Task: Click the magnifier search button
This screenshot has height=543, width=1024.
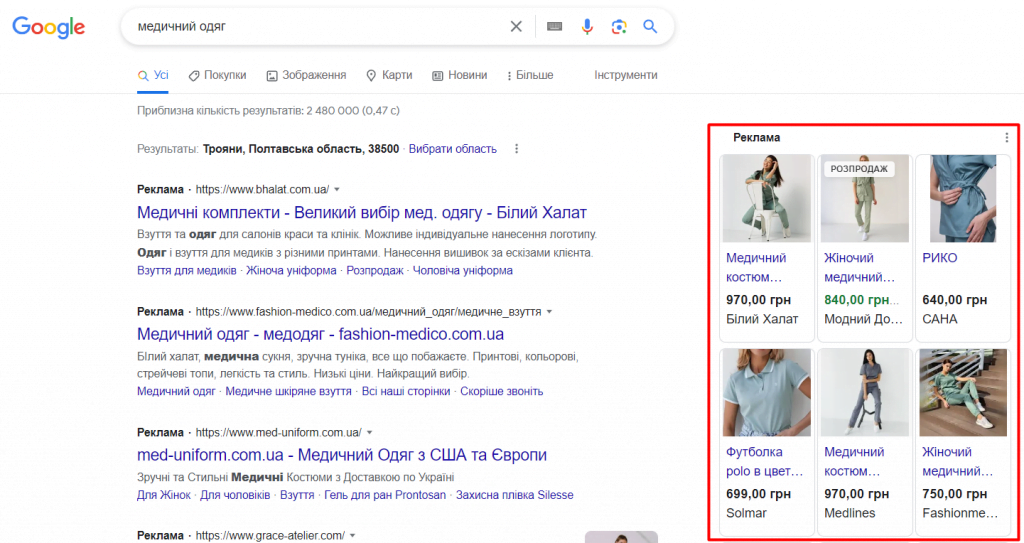Action: tap(650, 27)
